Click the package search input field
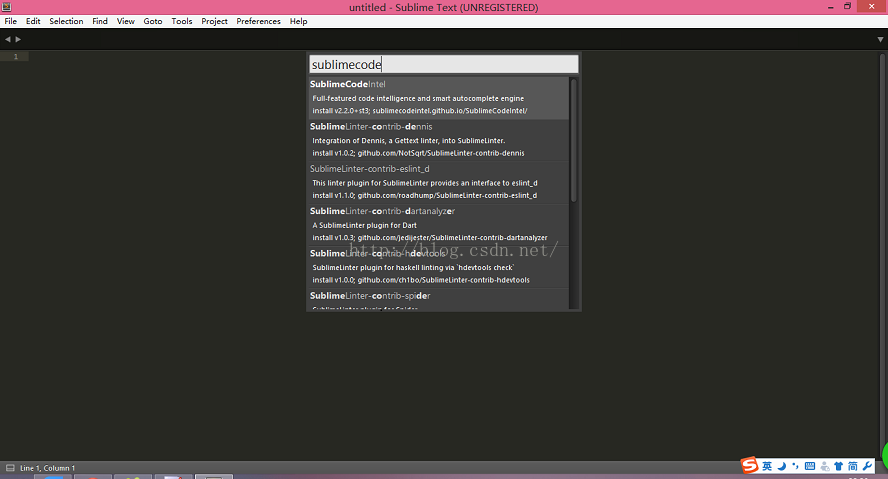This screenshot has height=479, width=888. point(444,64)
